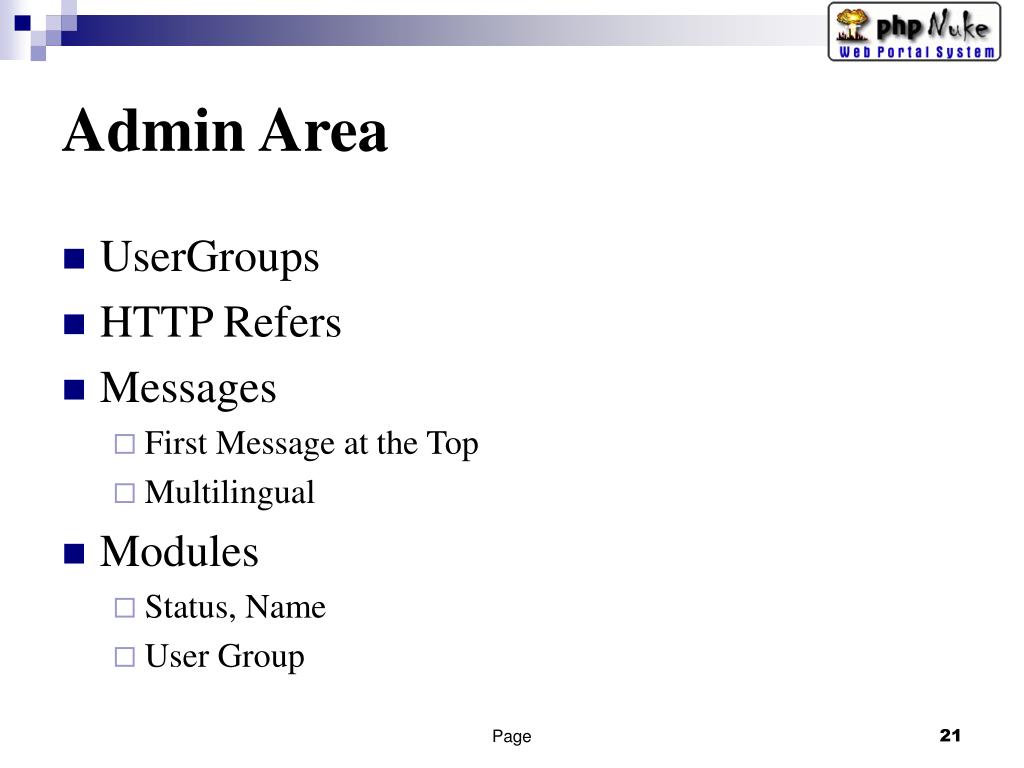Screen dimensions: 1024x768
Task: Click the Page footer label
Action: tap(511, 737)
